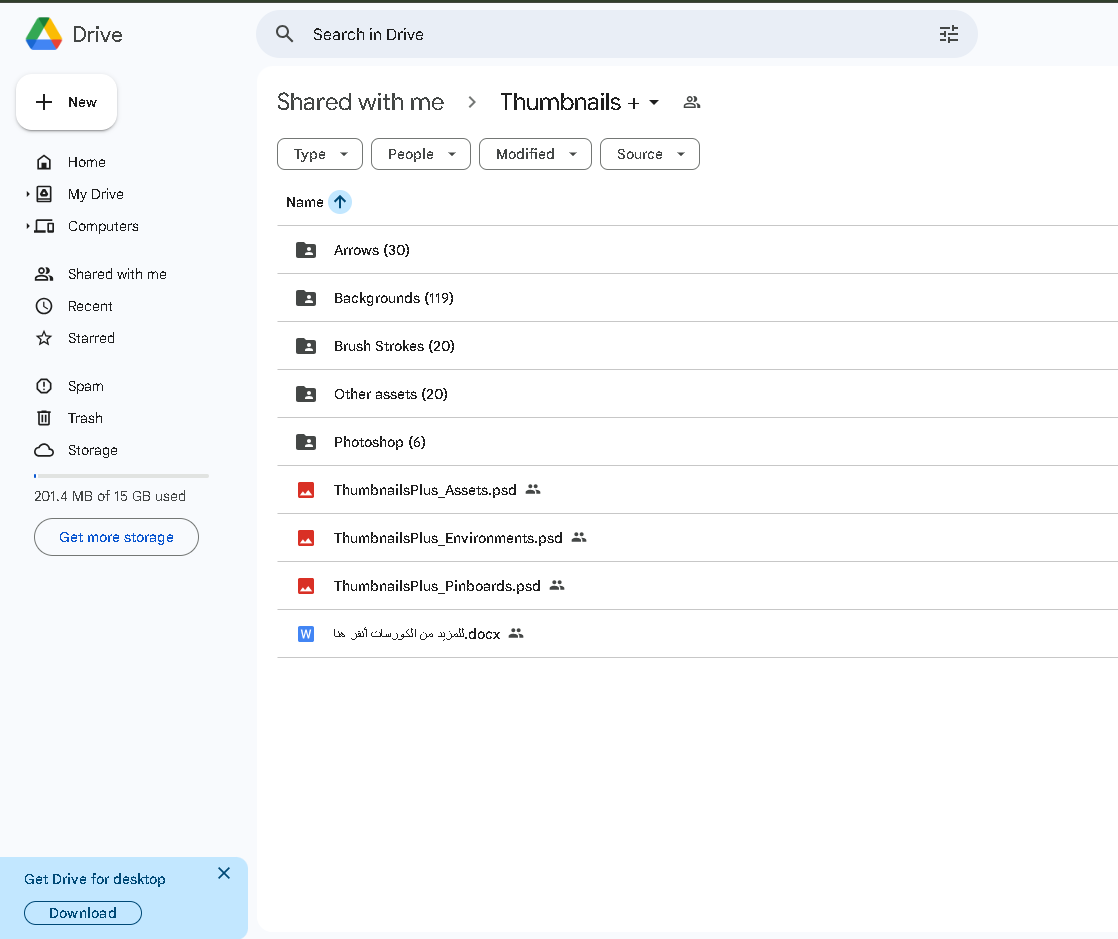The height and width of the screenshot is (939, 1118).
Task: Open the Arrows (30) folder icon
Action: coord(306,250)
